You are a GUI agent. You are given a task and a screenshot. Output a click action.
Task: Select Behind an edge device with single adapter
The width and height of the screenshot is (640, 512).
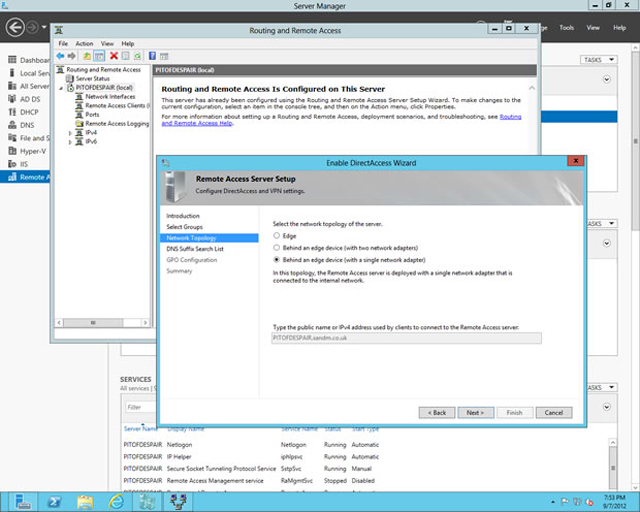pyautogui.click(x=277, y=258)
